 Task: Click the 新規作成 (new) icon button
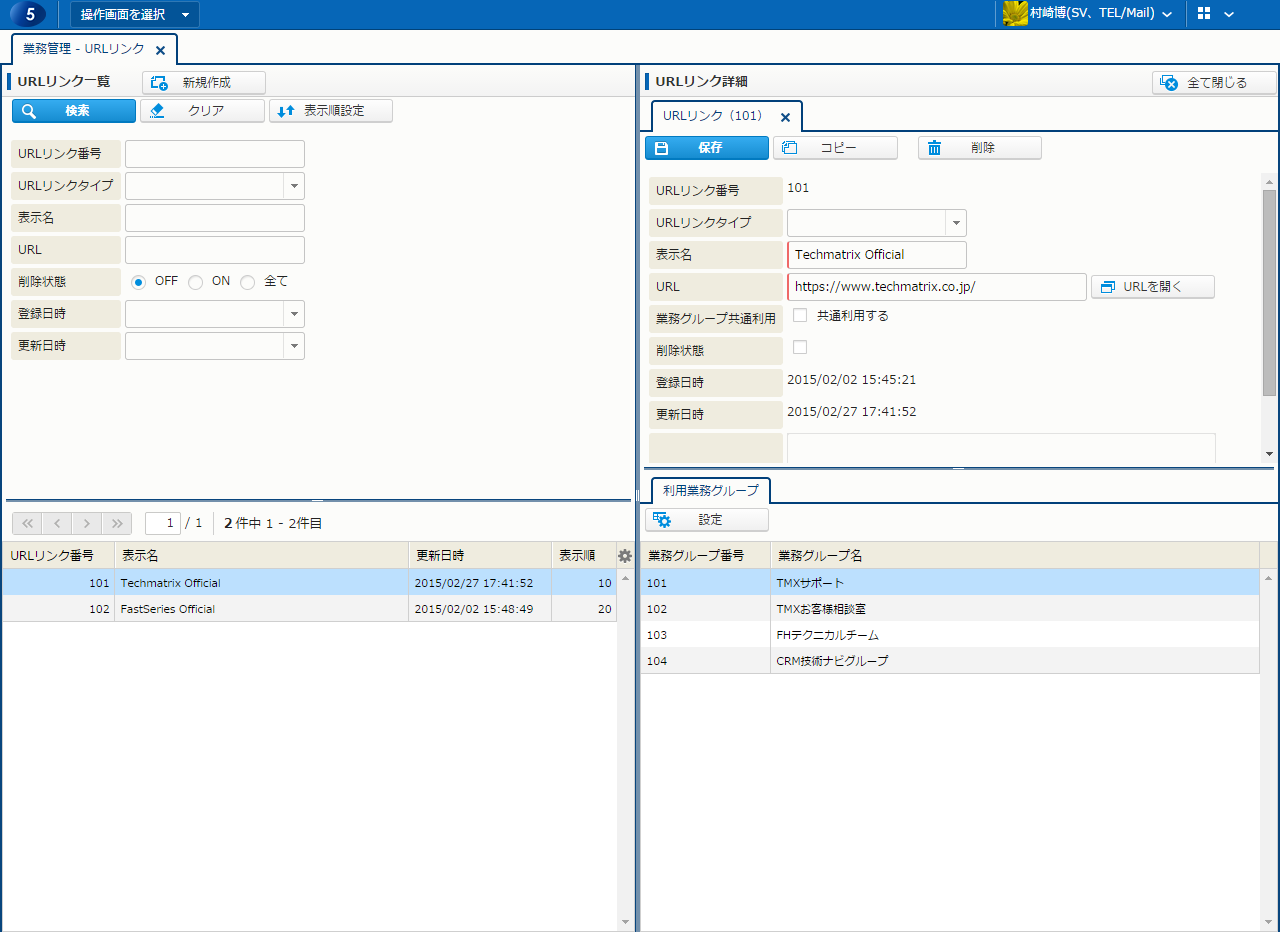pyautogui.click(x=204, y=83)
